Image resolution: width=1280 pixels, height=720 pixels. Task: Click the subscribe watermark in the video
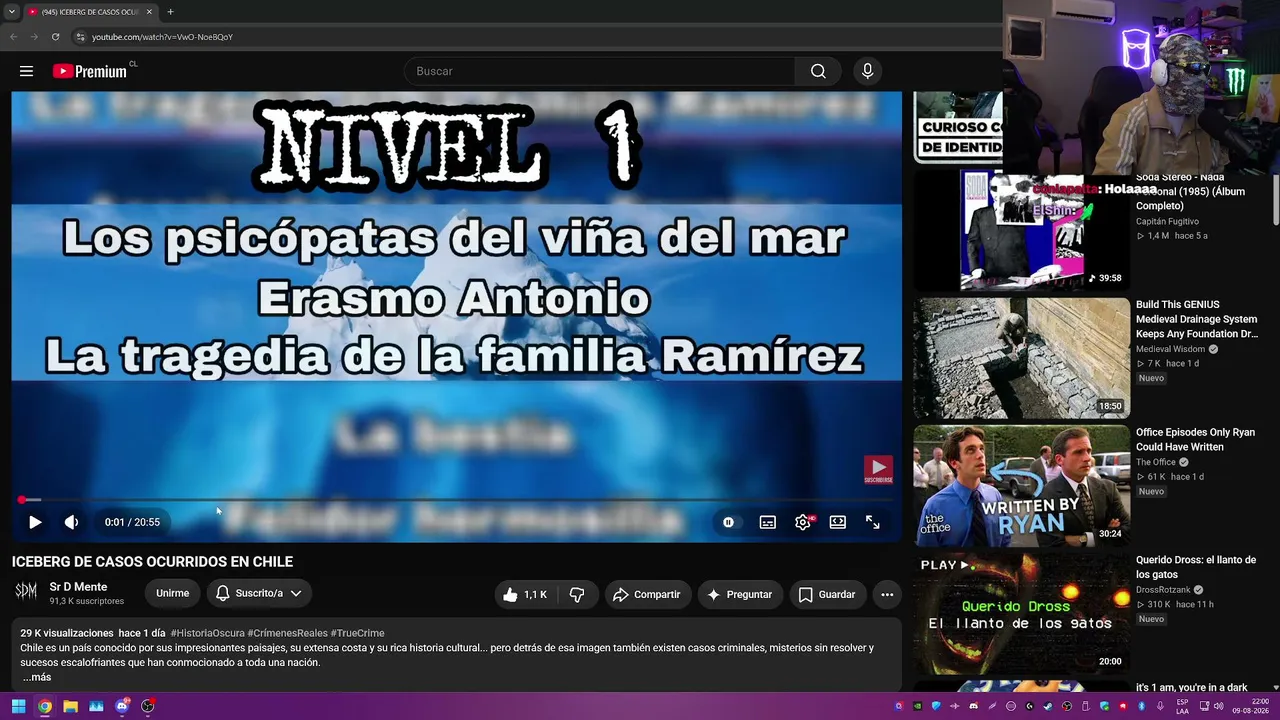[878, 470]
